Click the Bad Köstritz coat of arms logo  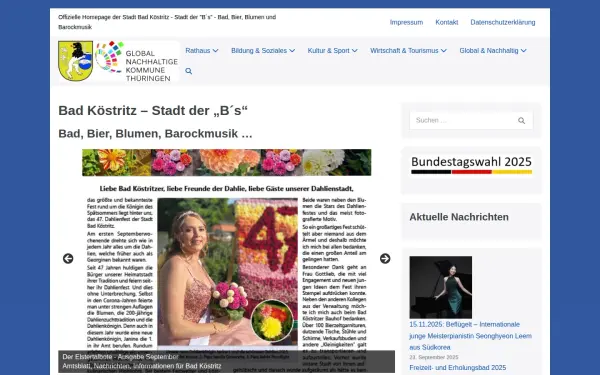(75, 61)
